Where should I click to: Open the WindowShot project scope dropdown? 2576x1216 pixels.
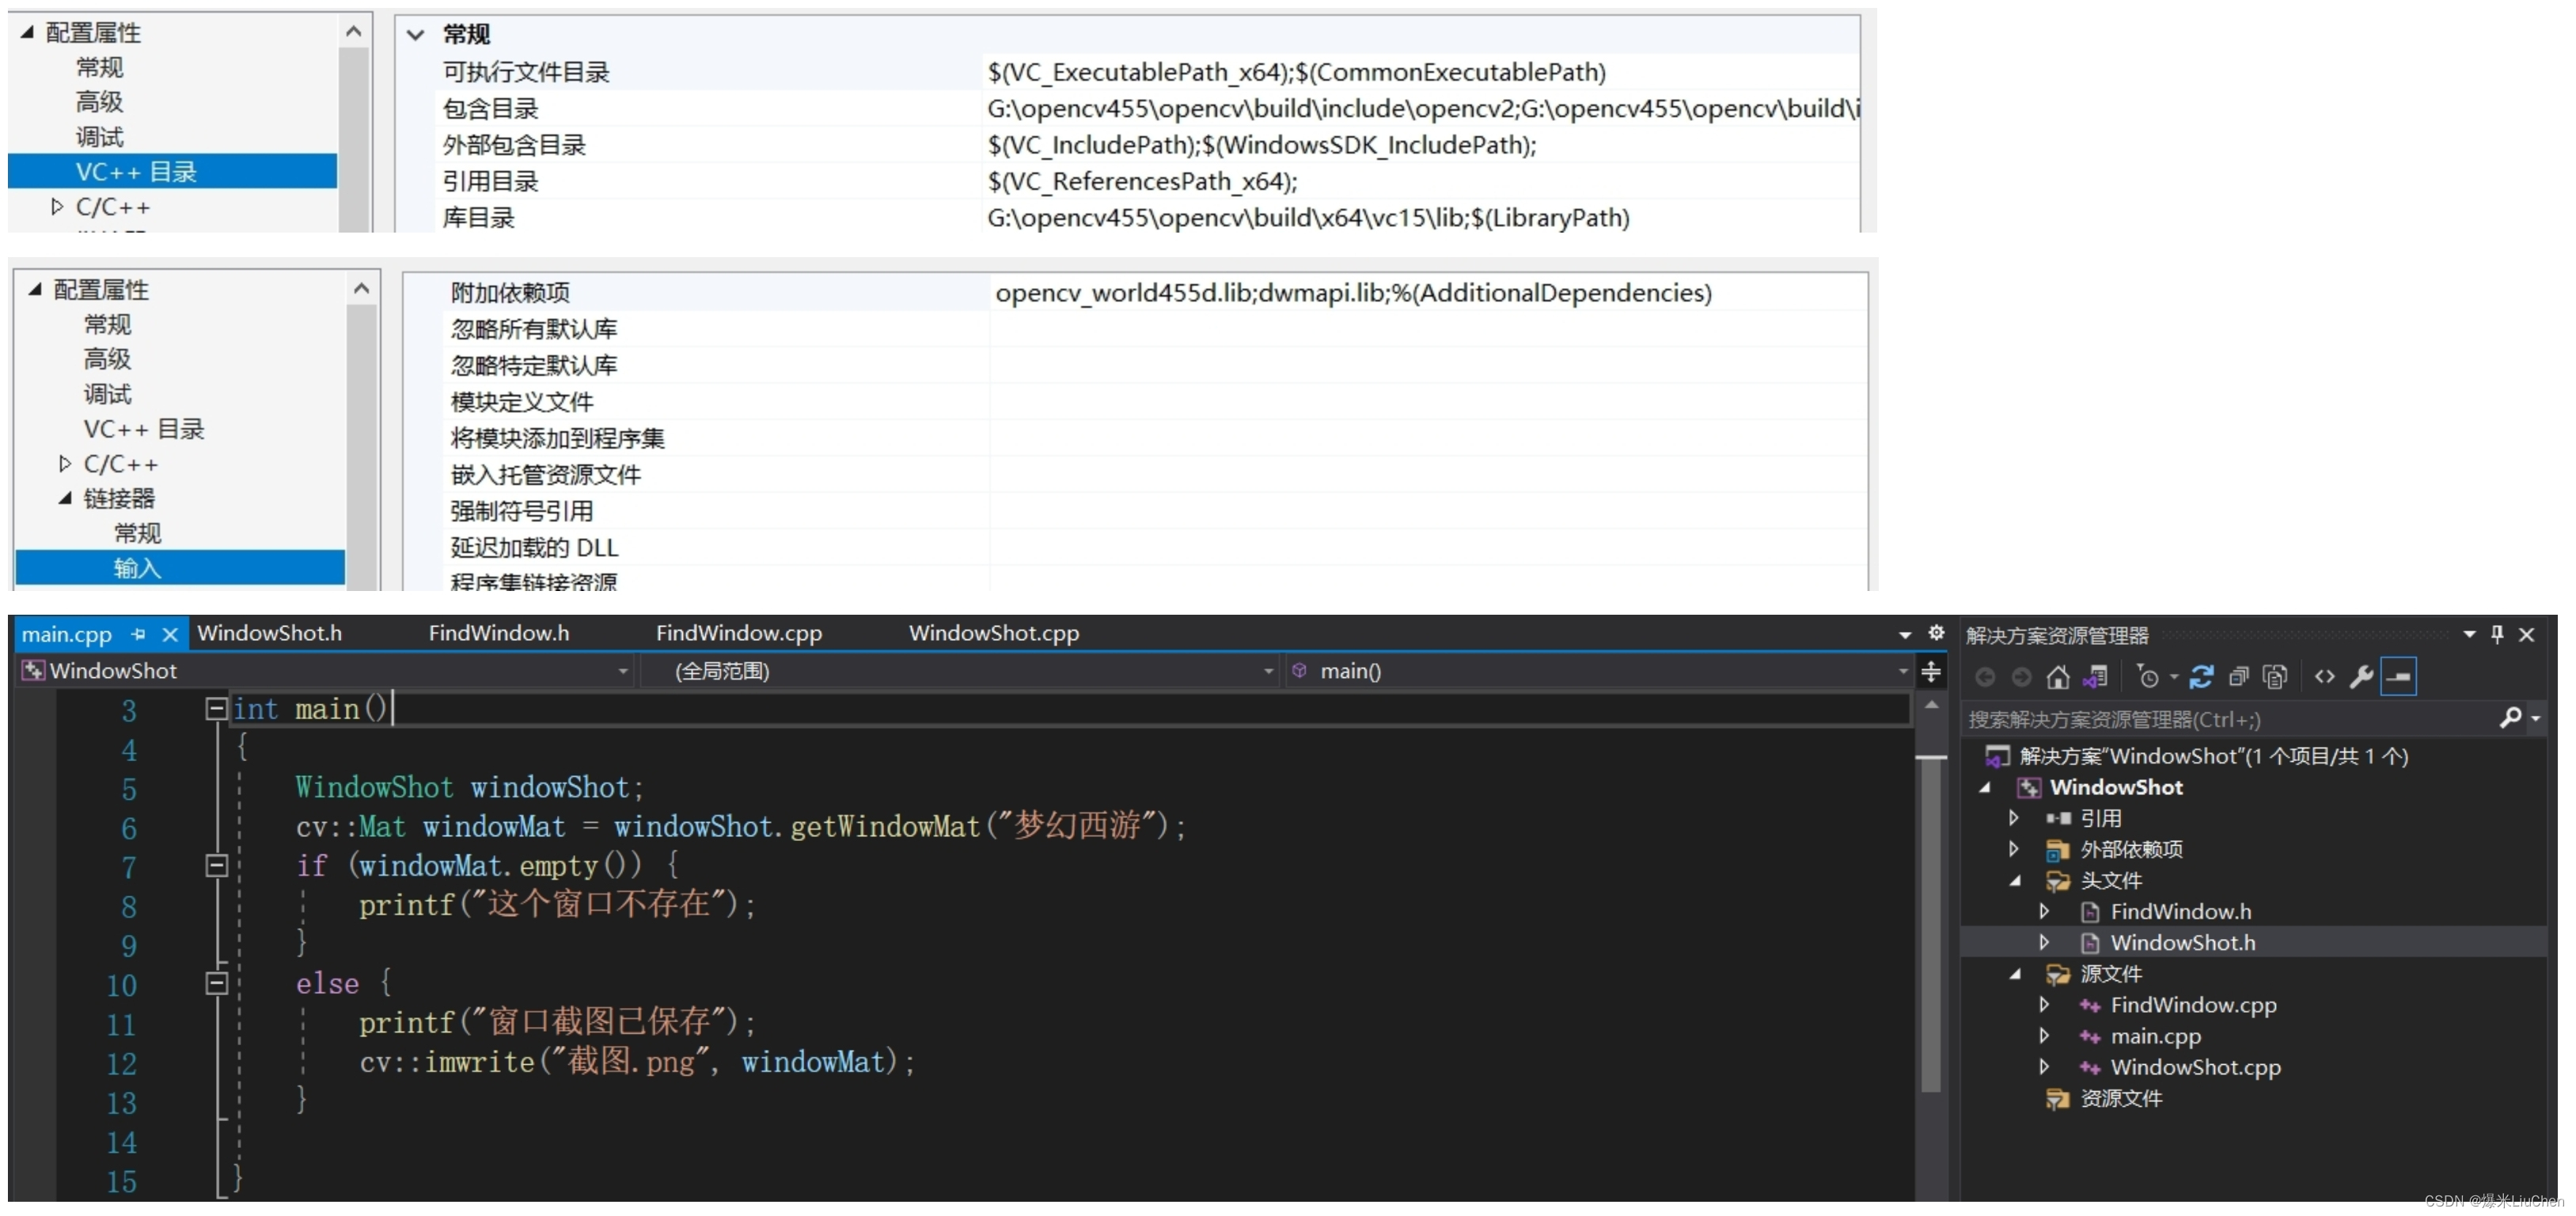(x=622, y=671)
